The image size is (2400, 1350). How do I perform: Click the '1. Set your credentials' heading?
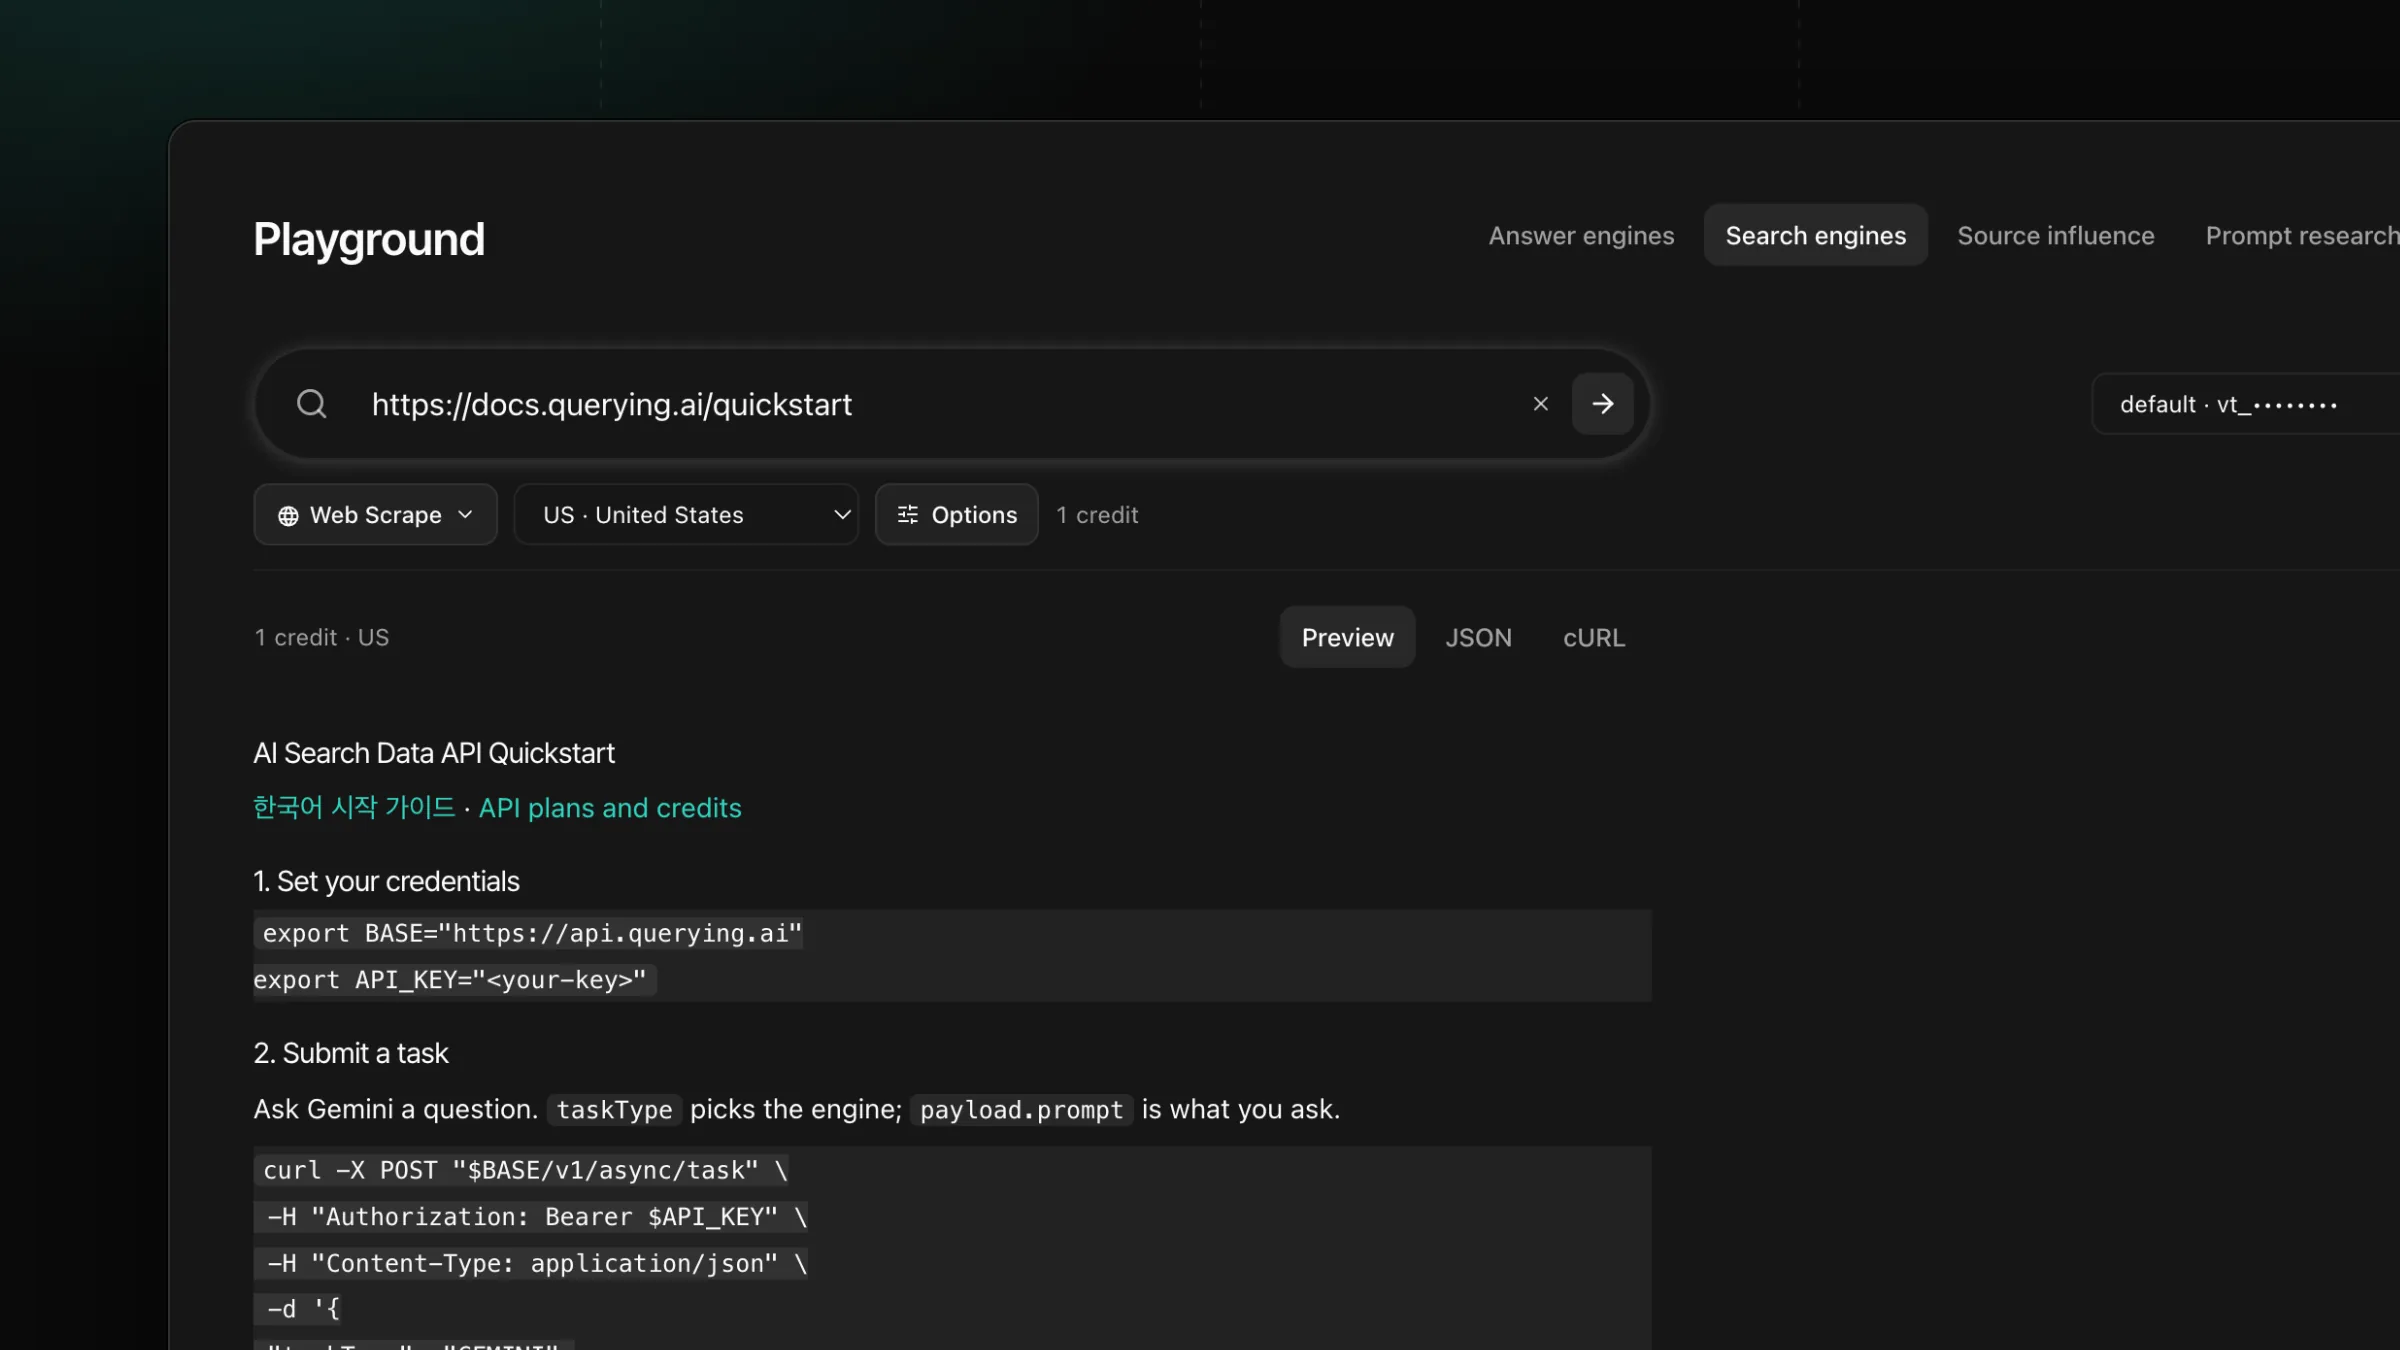pyautogui.click(x=386, y=881)
